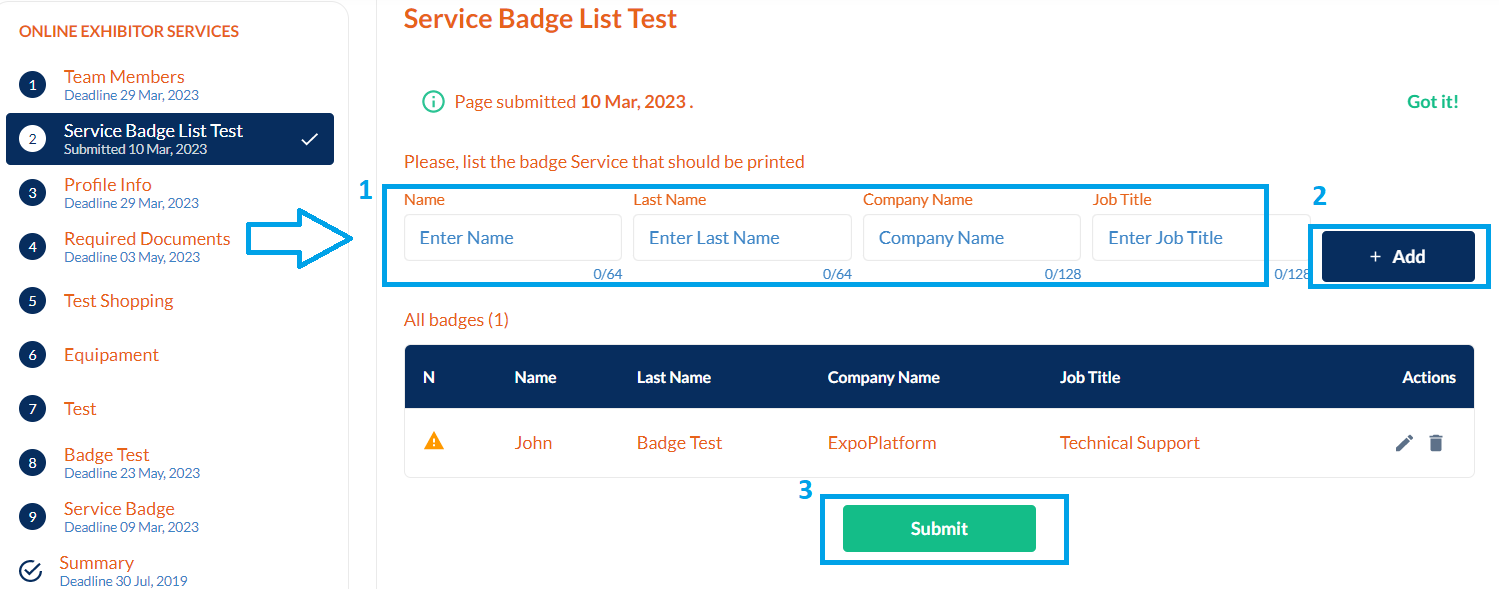Viewport: 1499px width, 589px height.
Task: Click the Summary checkmark circle icon
Action: 31,571
